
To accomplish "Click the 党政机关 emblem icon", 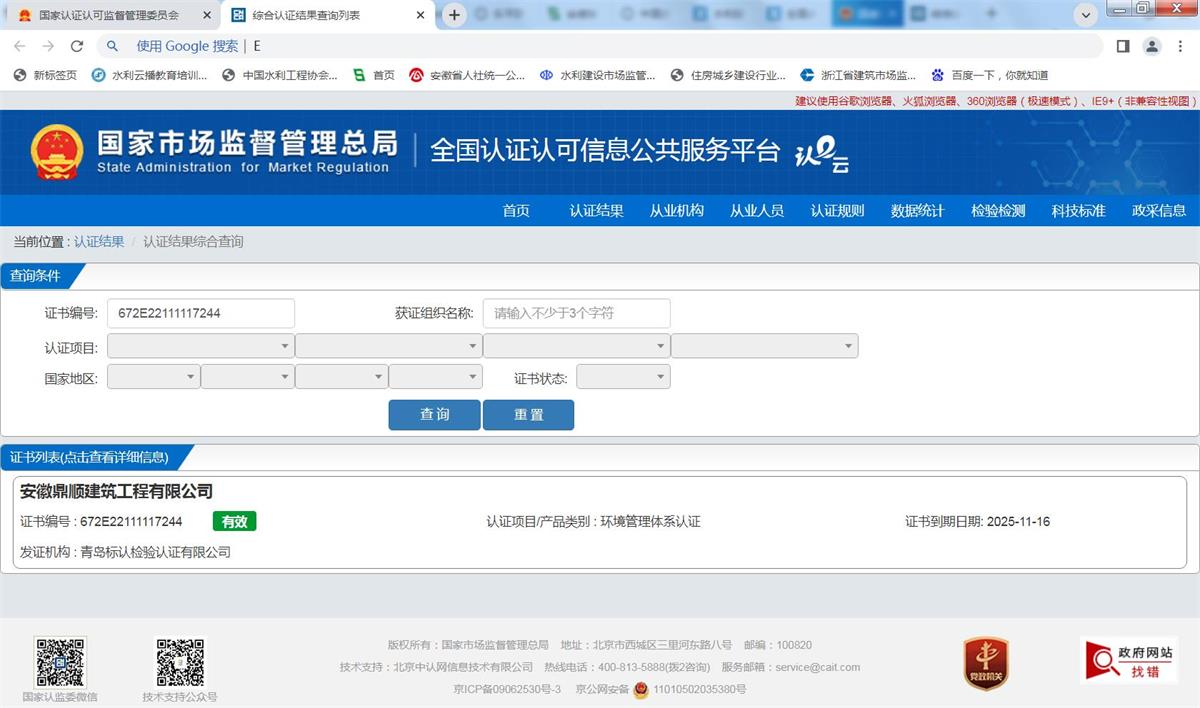I will point(985,660).
